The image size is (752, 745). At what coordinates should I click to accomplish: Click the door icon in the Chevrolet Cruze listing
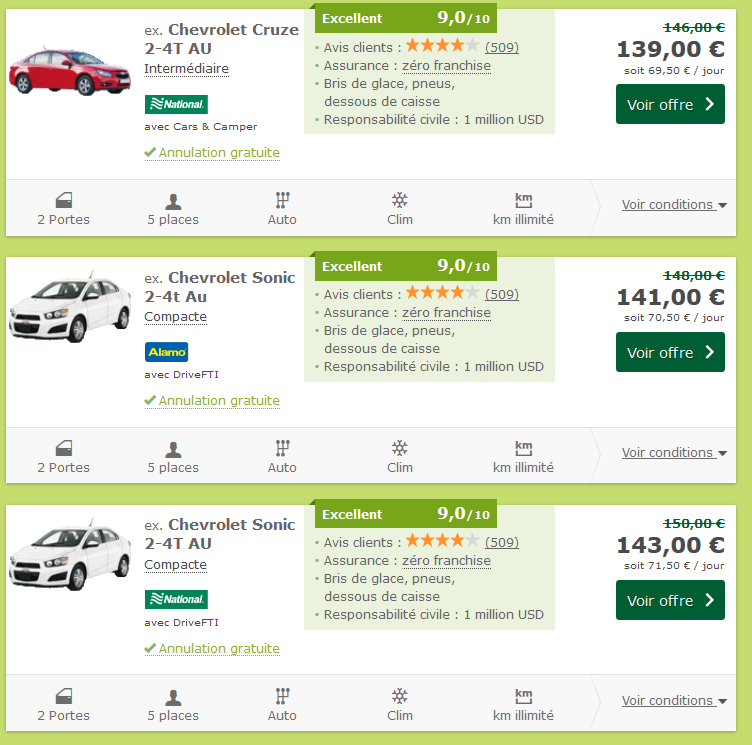pyautogui.click(x=63, y=200)
